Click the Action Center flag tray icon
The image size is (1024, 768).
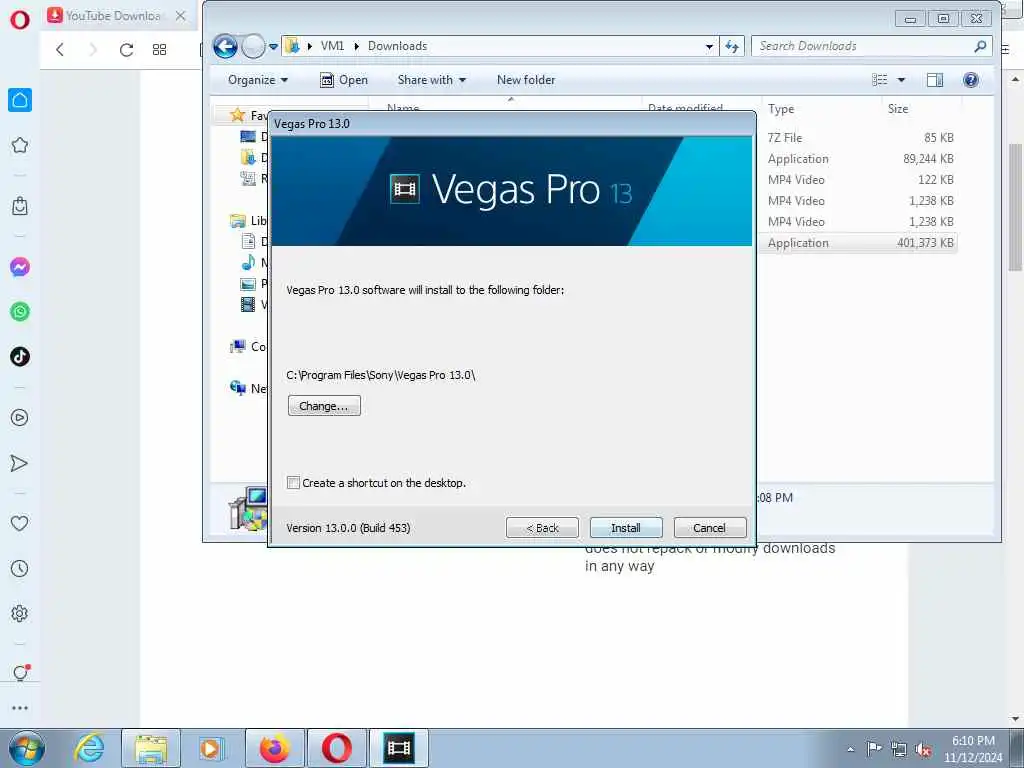[873, 749]
